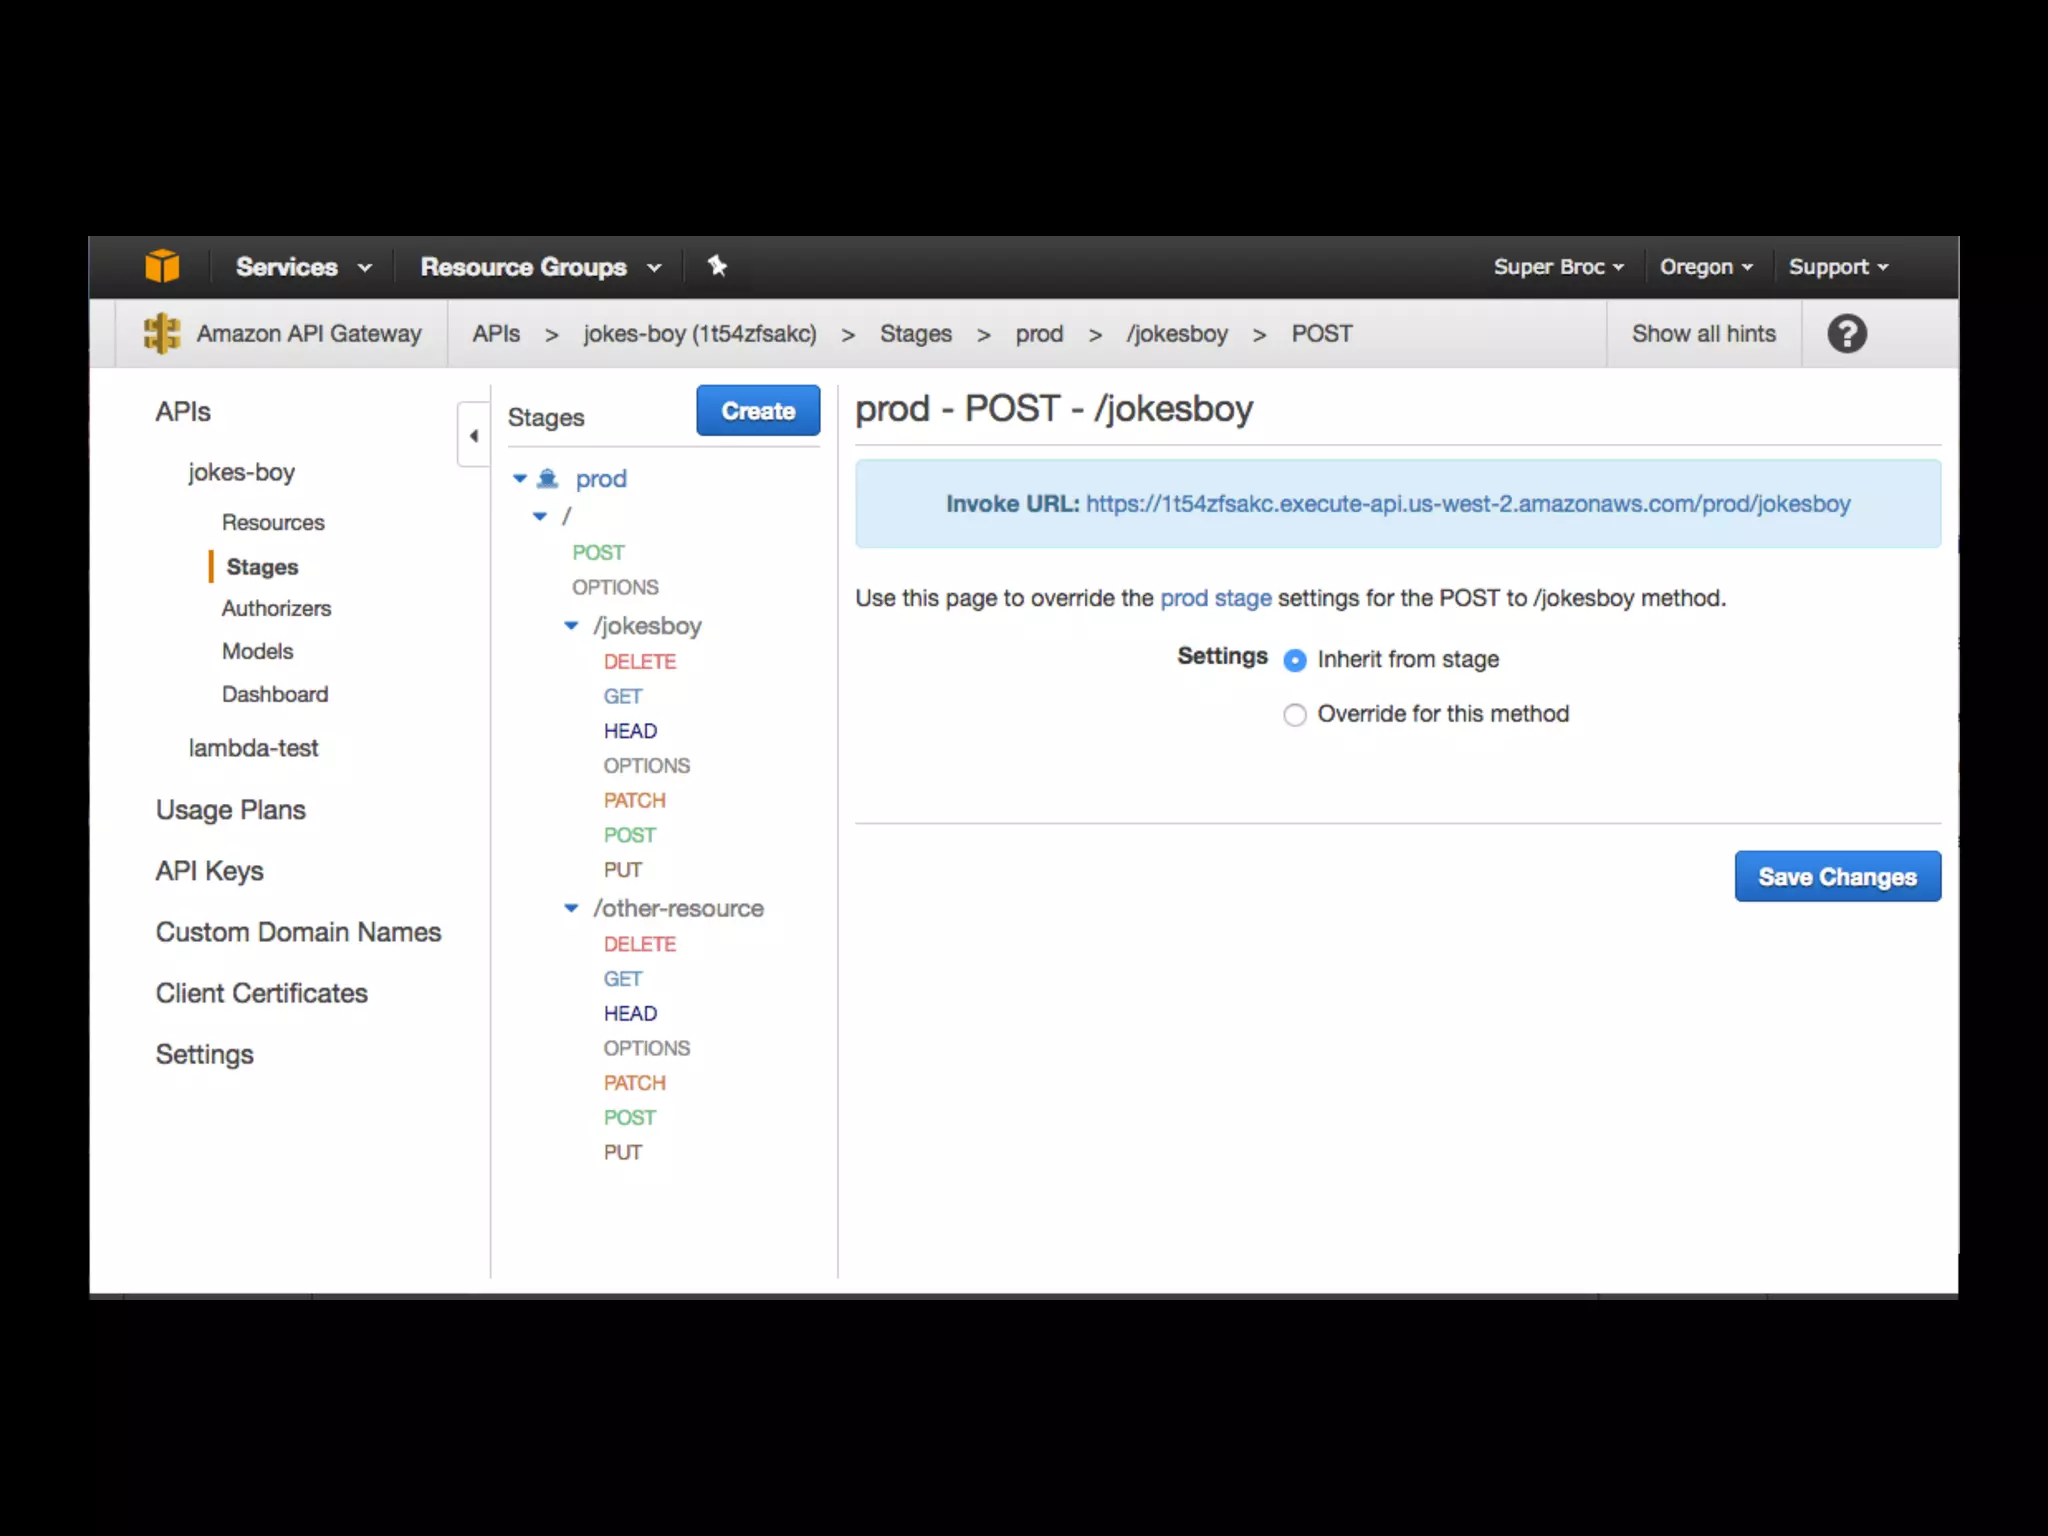Select the jokes-boy API in sidebar
Image resolution: width=2048 pixels, height=1536 pixels.
pos(241,472)
